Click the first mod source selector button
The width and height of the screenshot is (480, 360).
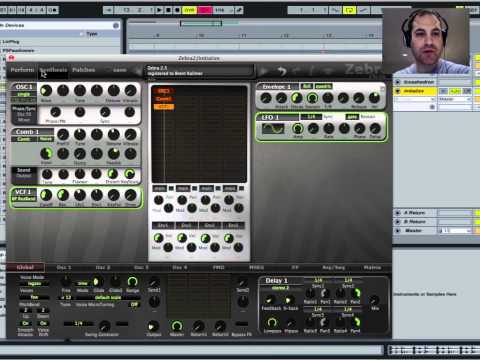pyautogui.click(x=159, y=189)
